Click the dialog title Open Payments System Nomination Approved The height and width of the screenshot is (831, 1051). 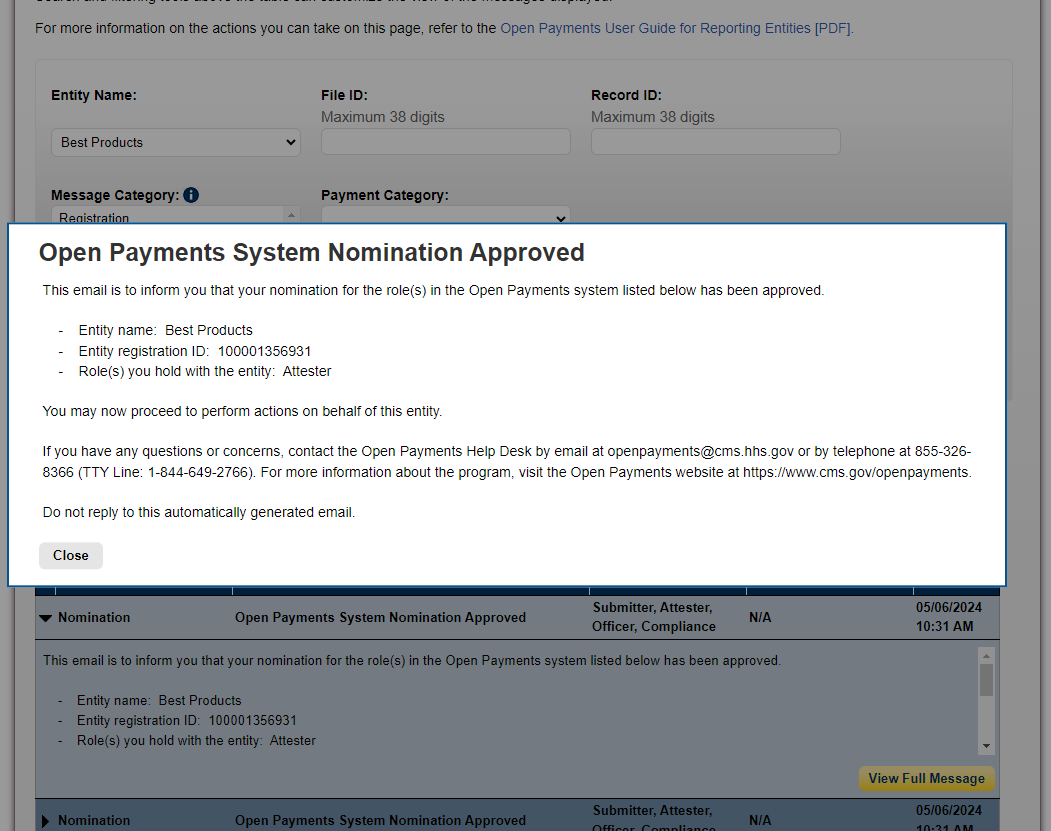coord(312,253)
